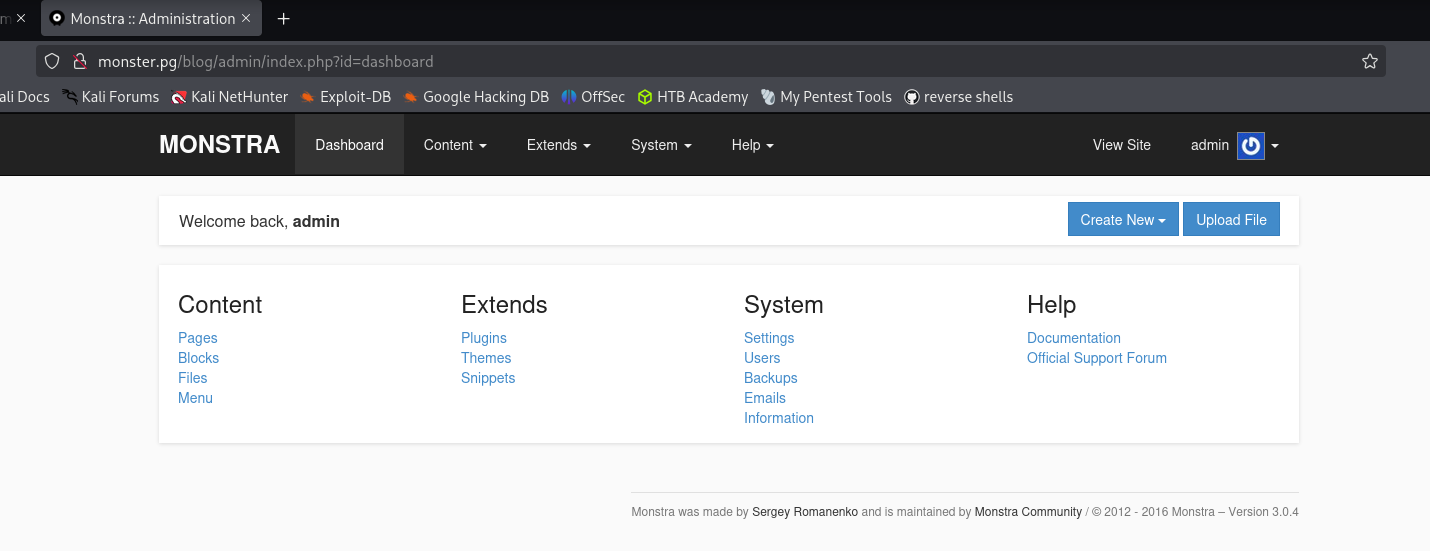Open Snippets link under Extends
Screen dimensions: 1430x551
pyautogui.click(x=488, y=378)
